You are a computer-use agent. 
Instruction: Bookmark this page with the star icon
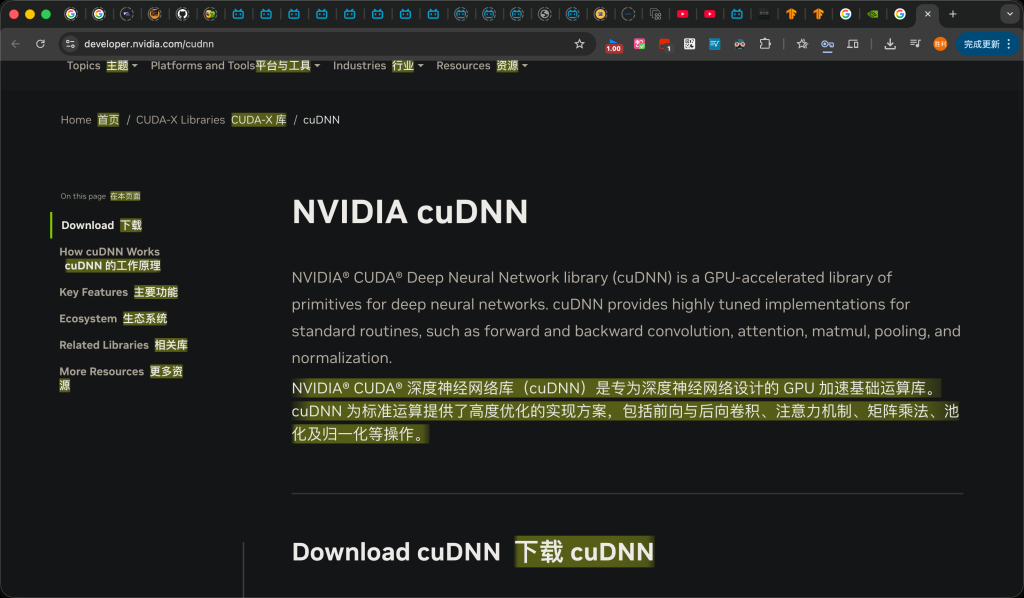coord(579,44)
